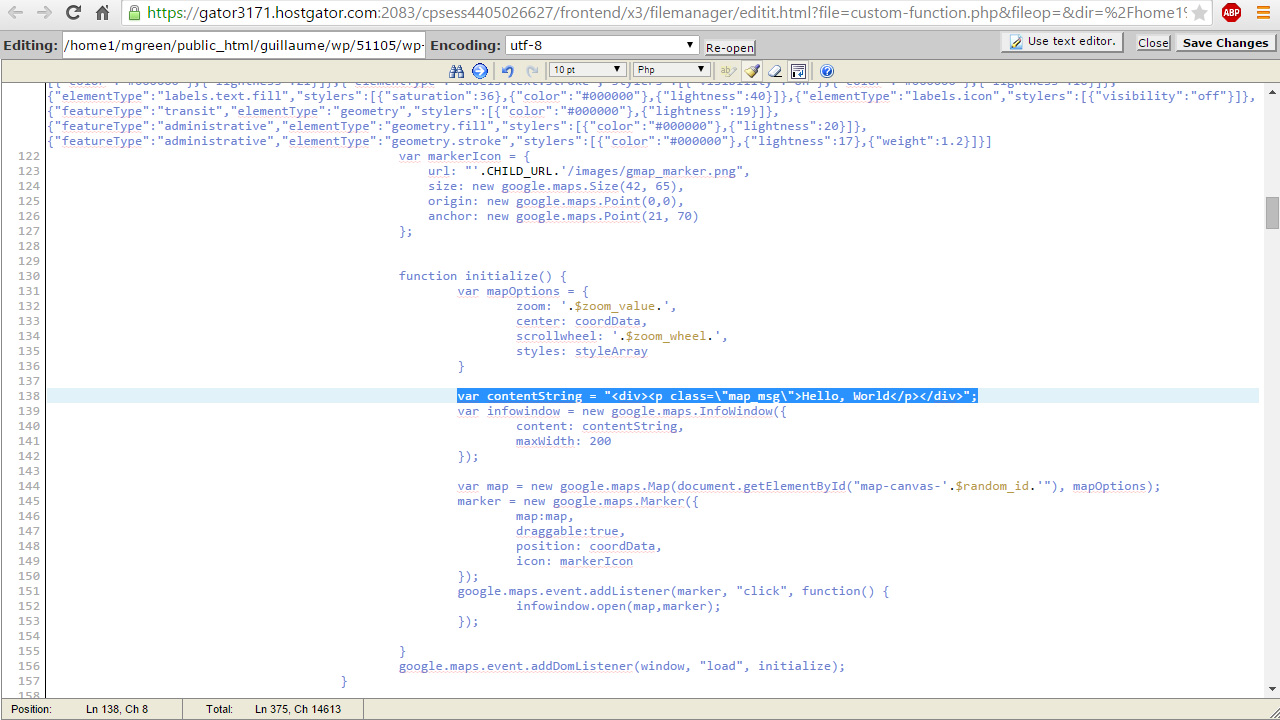Open the Adblock Plus extension icon
This screenshot has width=1280, height=720.
(1231, 13)
